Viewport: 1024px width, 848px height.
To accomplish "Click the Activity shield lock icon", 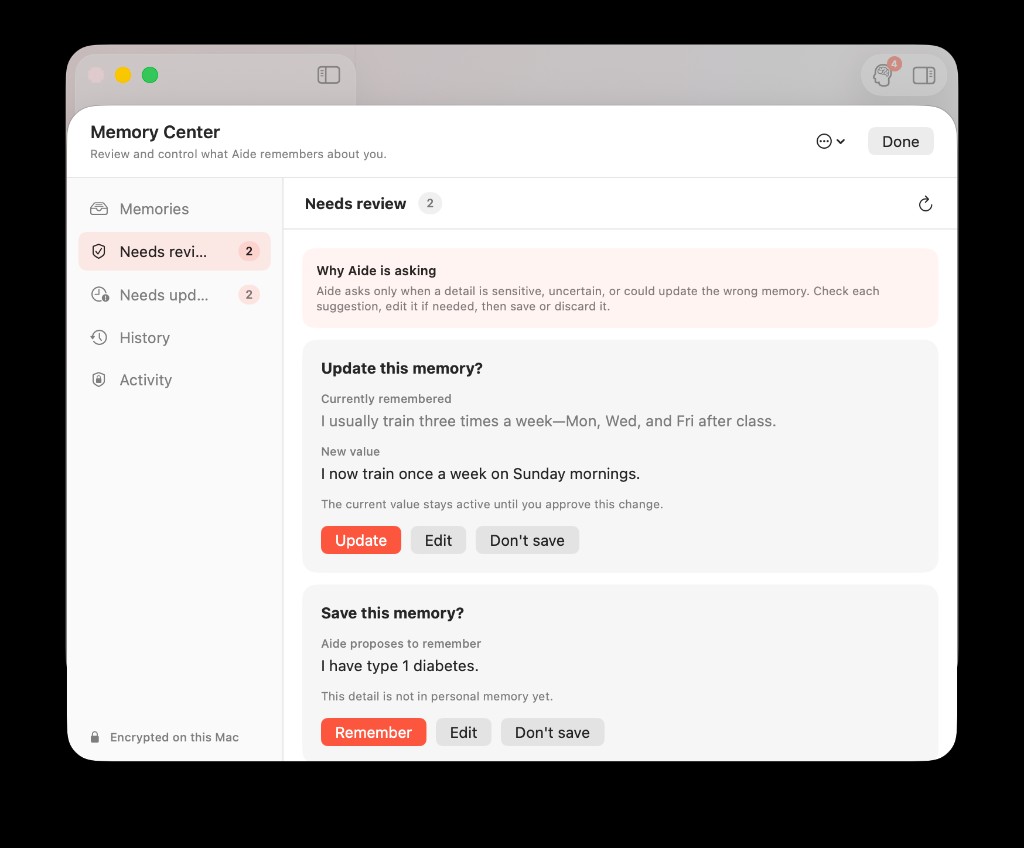I will coord(99,380).
